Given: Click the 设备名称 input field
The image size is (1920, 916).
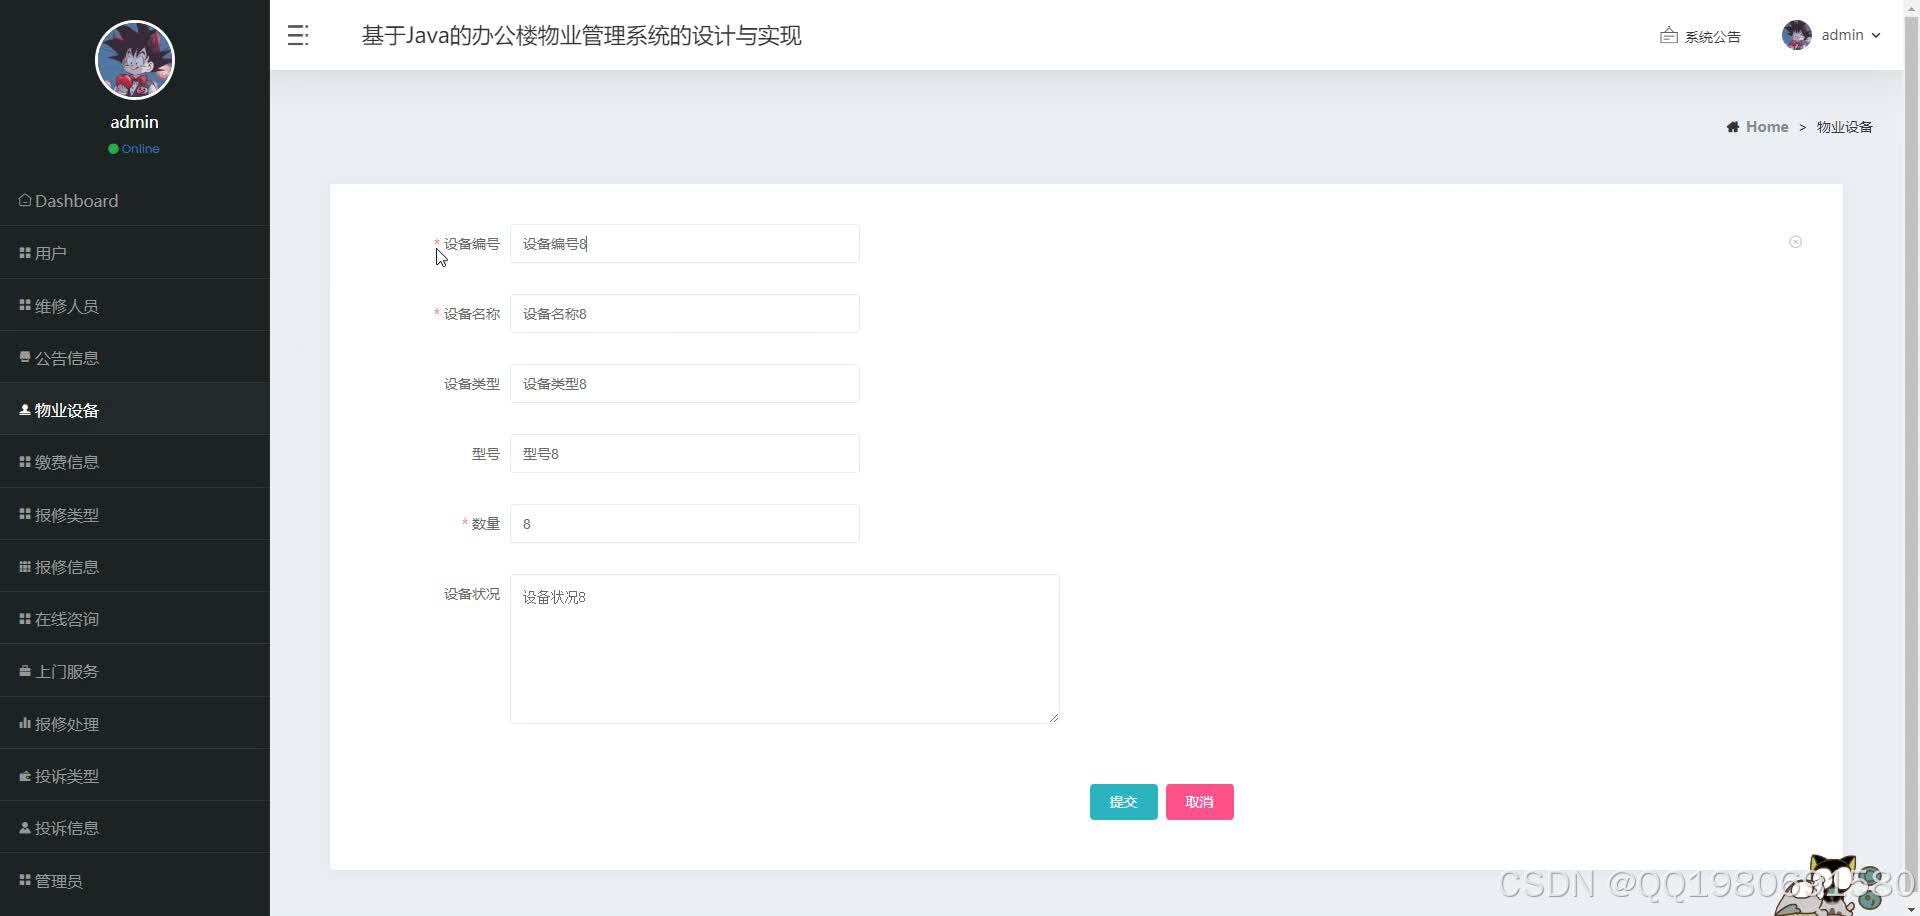Looking at the screenshot, I should pos(684,313).
